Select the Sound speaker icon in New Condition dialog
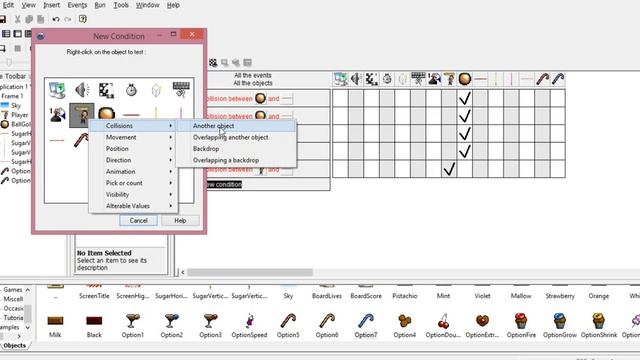Image resolution: width=640 pixels, height=360 pixels. tap(82, 90)
